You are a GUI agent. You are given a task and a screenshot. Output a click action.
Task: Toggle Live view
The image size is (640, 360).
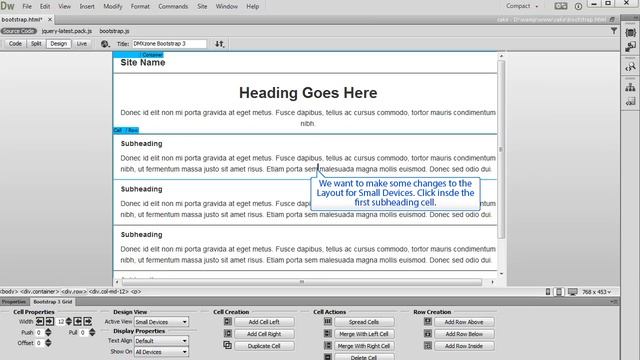click(82, 44)
